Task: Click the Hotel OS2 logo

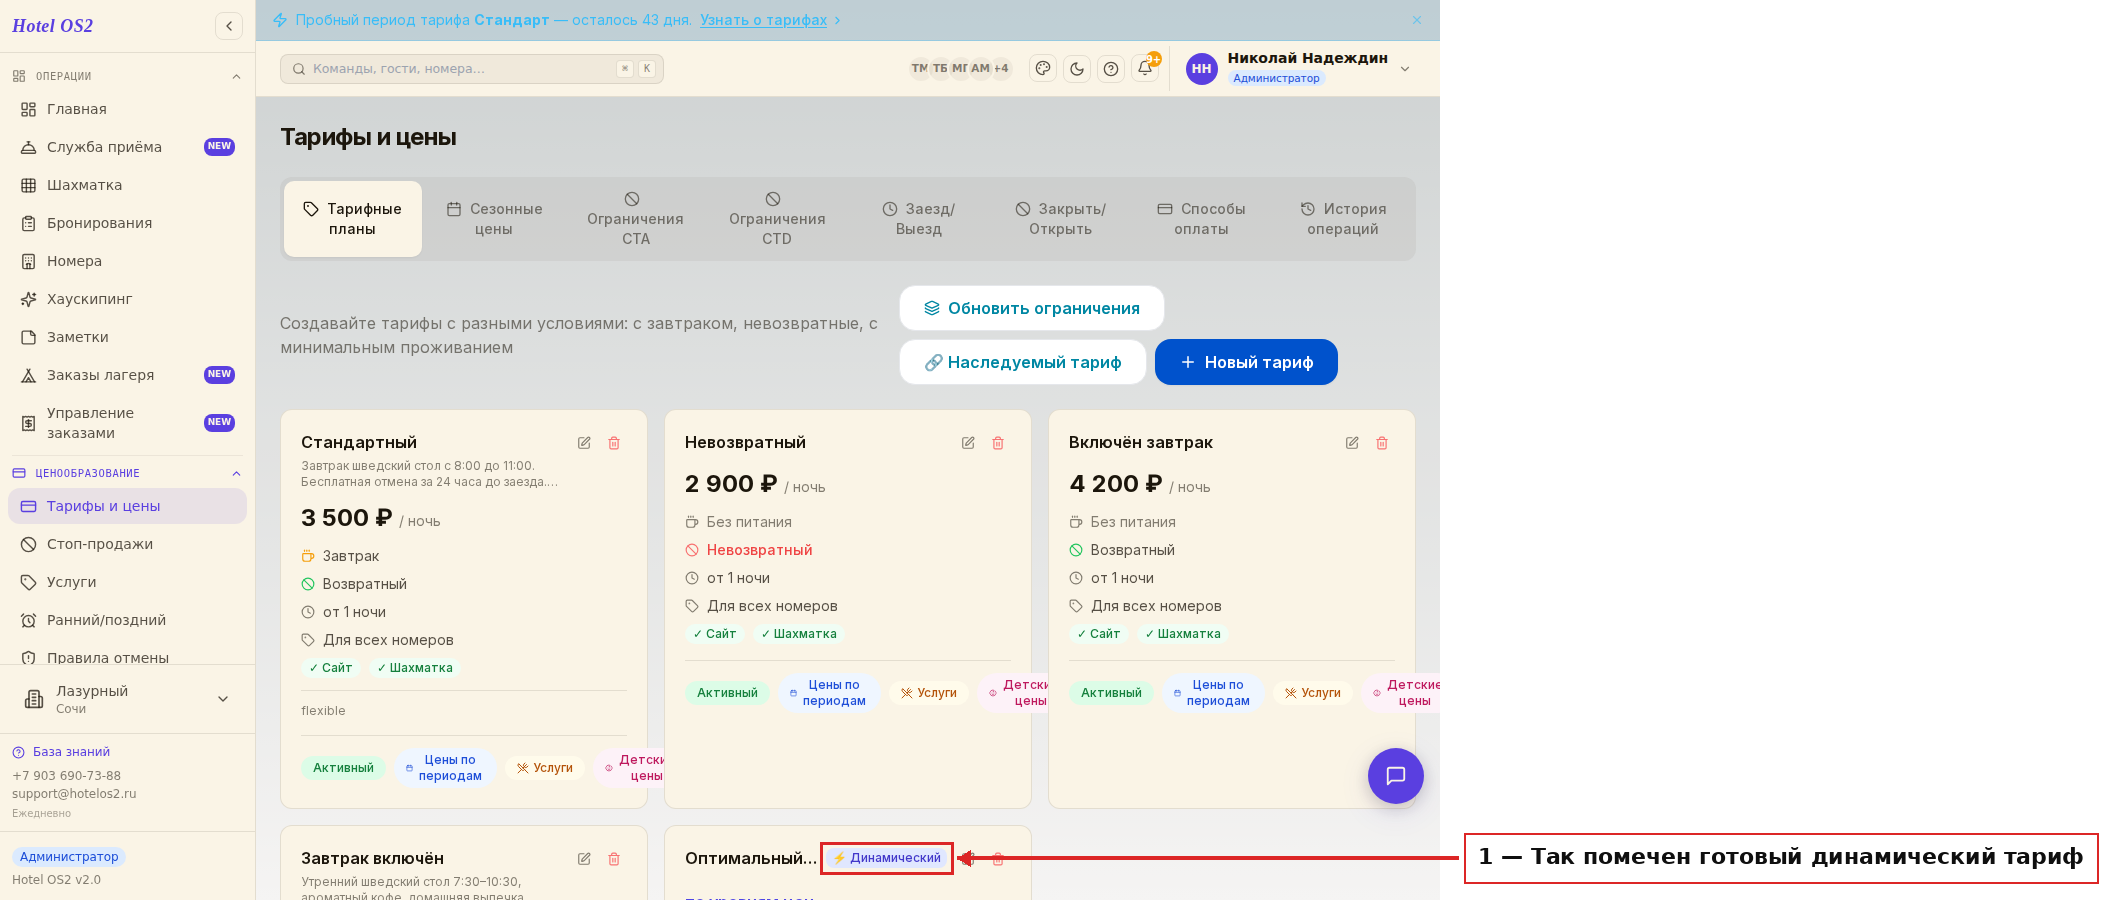Action: coord(52,26)
